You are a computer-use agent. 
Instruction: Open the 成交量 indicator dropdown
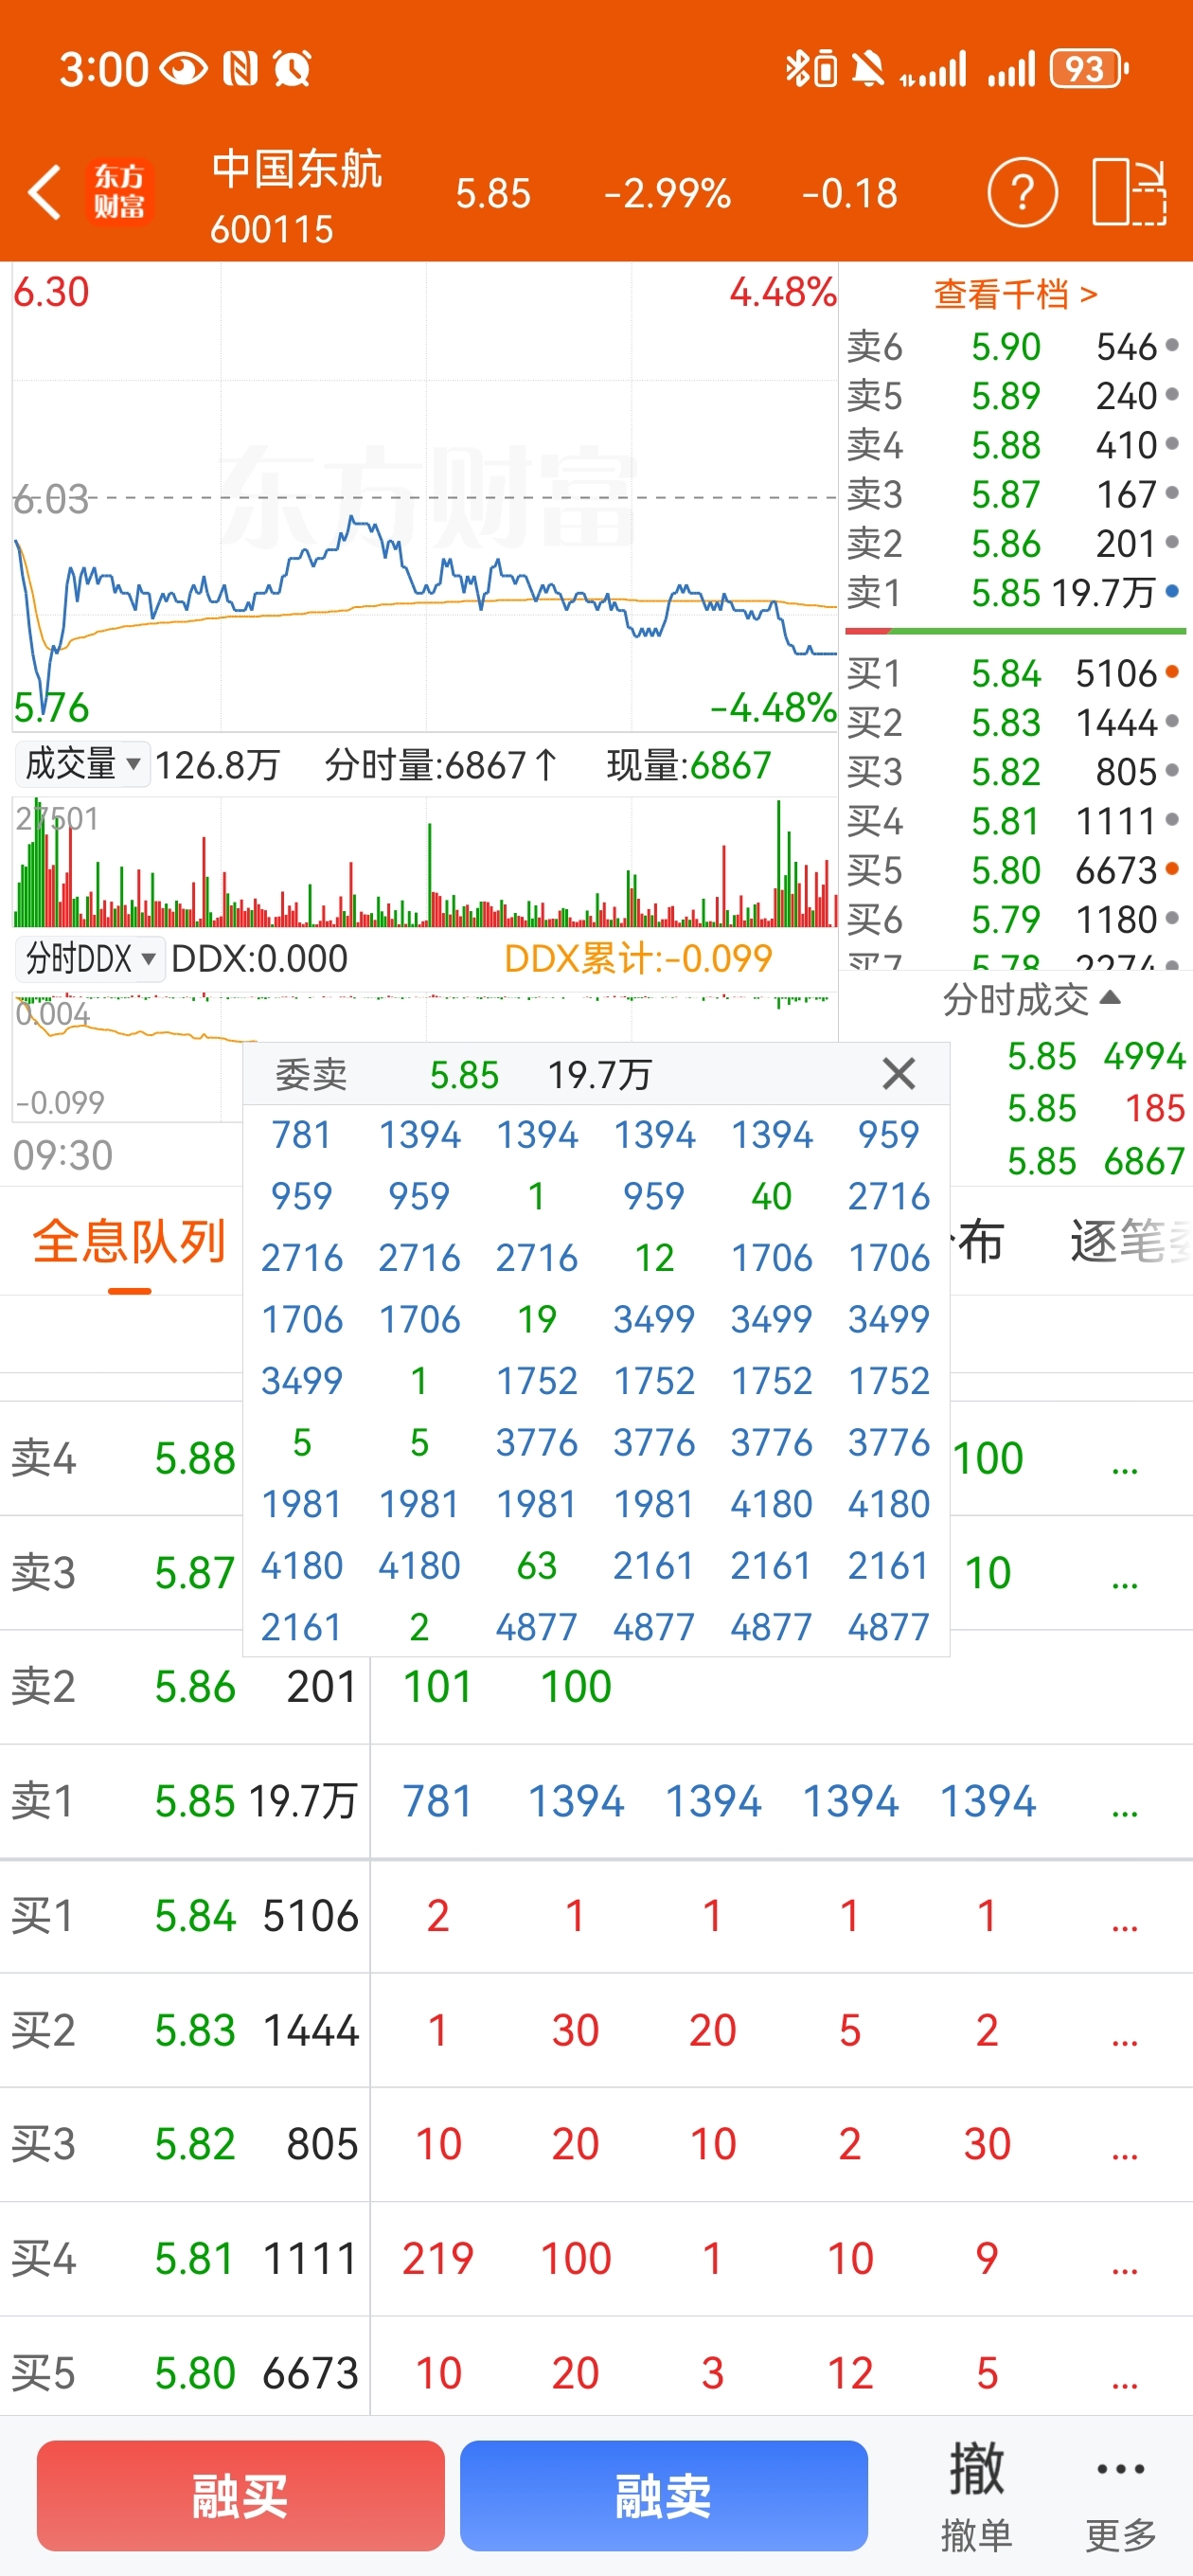click(x=82, y=764)
